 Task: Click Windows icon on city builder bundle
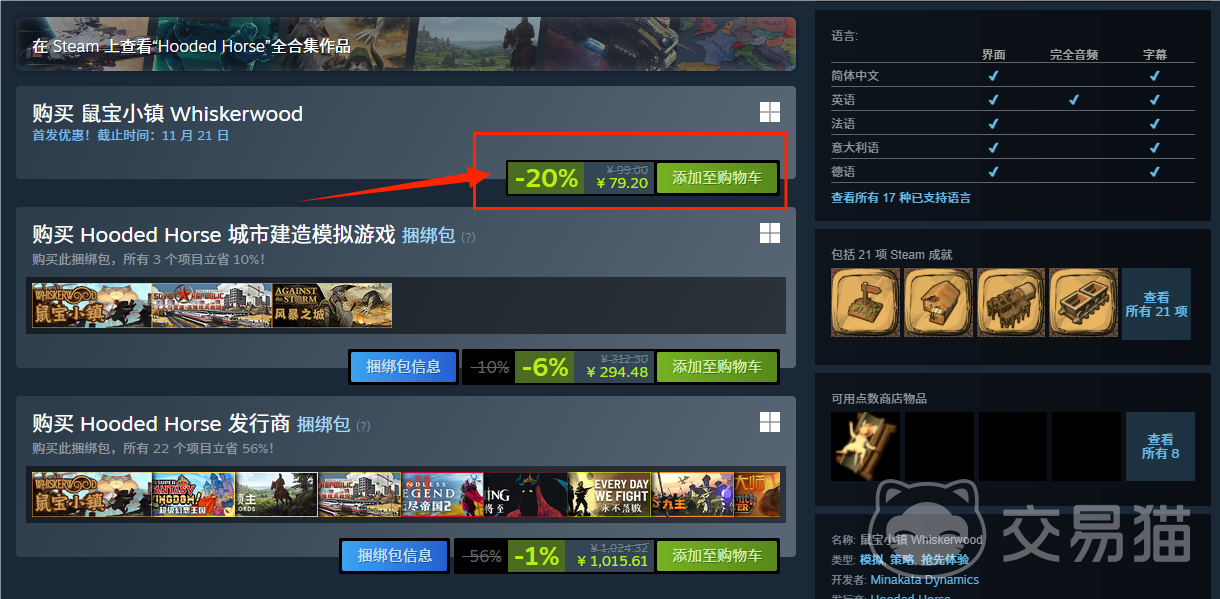769,233
